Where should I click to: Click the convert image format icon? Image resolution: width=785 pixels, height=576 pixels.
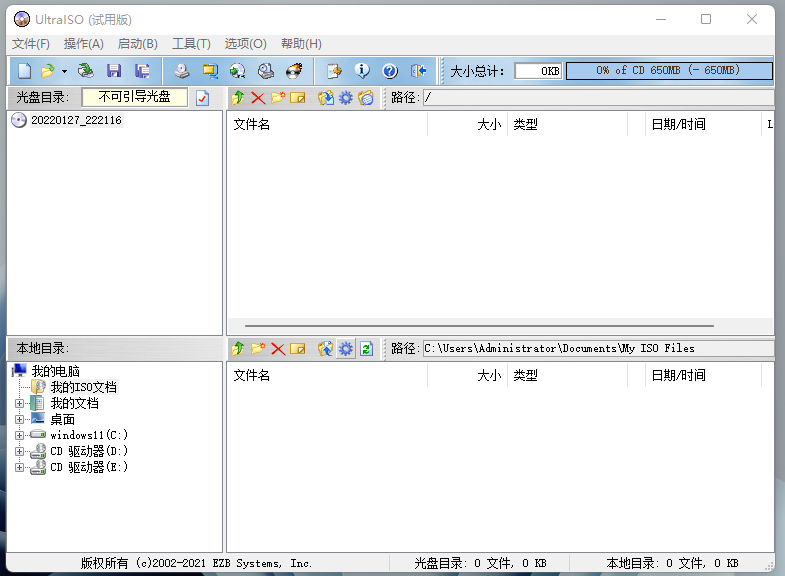pos(238,71)
